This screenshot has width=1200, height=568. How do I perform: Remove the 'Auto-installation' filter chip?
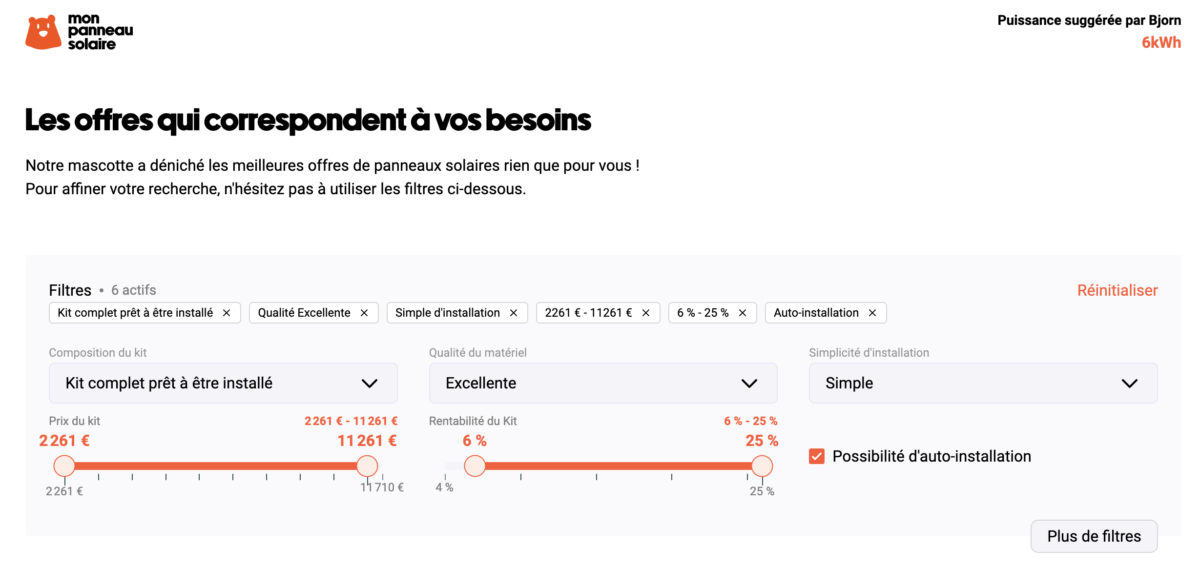click(872, 313)
